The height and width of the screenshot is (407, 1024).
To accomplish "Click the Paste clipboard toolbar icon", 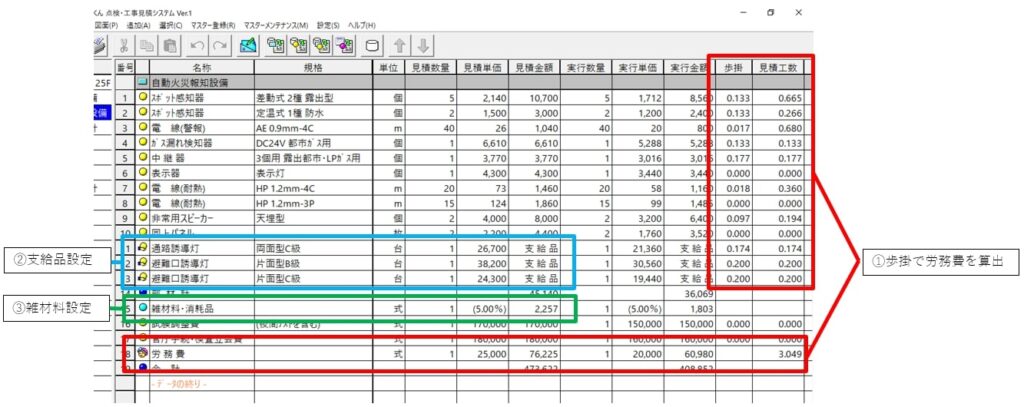I will pos(170,45).
